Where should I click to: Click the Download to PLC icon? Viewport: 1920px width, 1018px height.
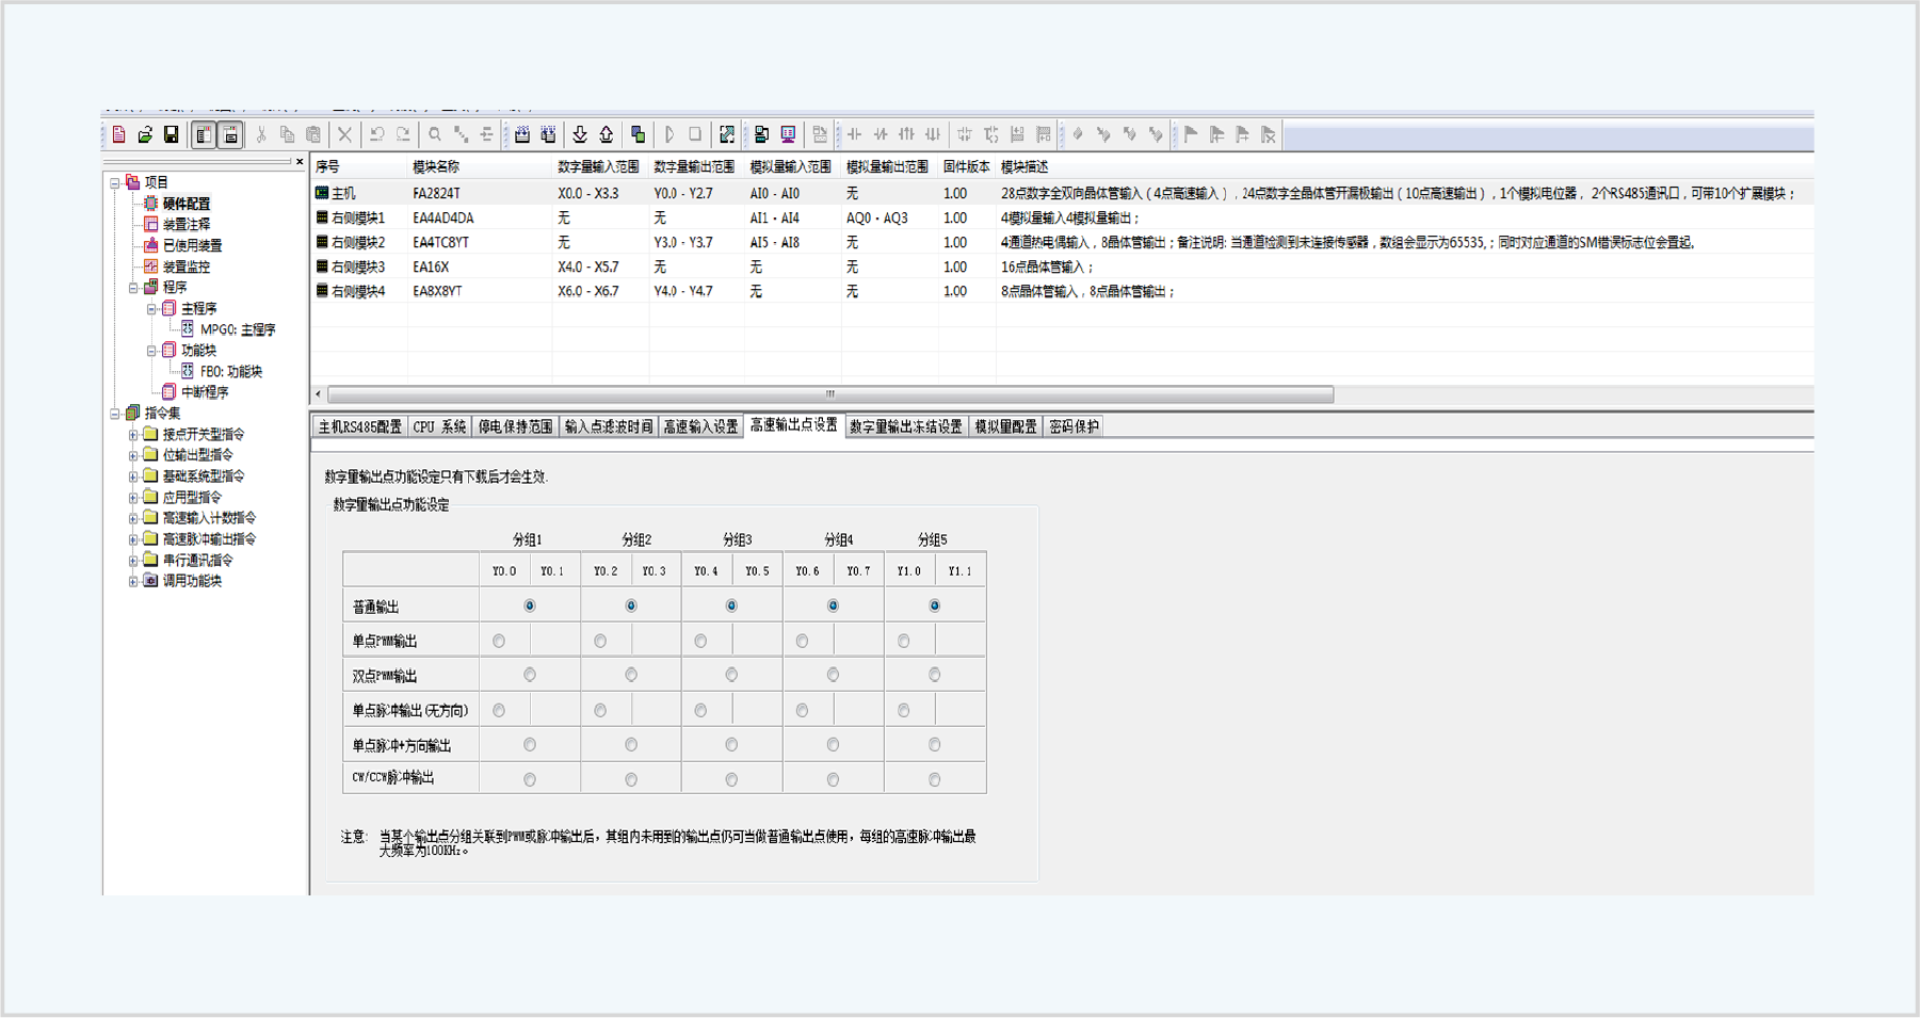coord(581,134)
